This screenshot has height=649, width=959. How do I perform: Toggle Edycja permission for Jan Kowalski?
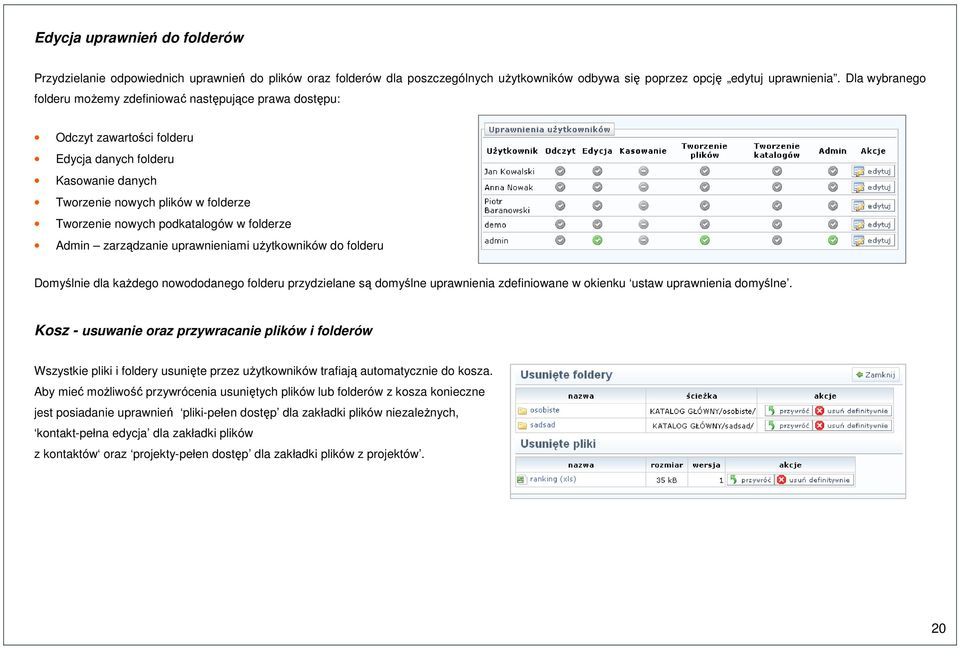click(x=598, y=171)
